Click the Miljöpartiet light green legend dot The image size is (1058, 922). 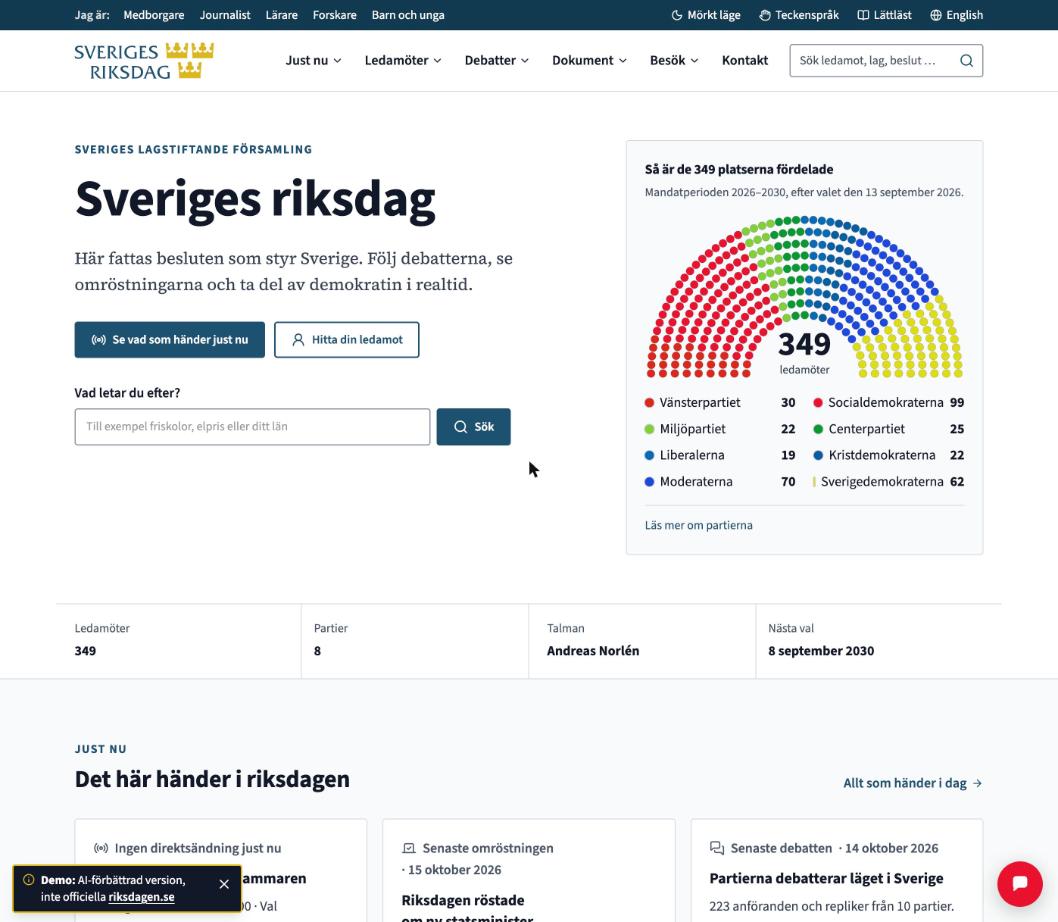click(x=649, y=429)
